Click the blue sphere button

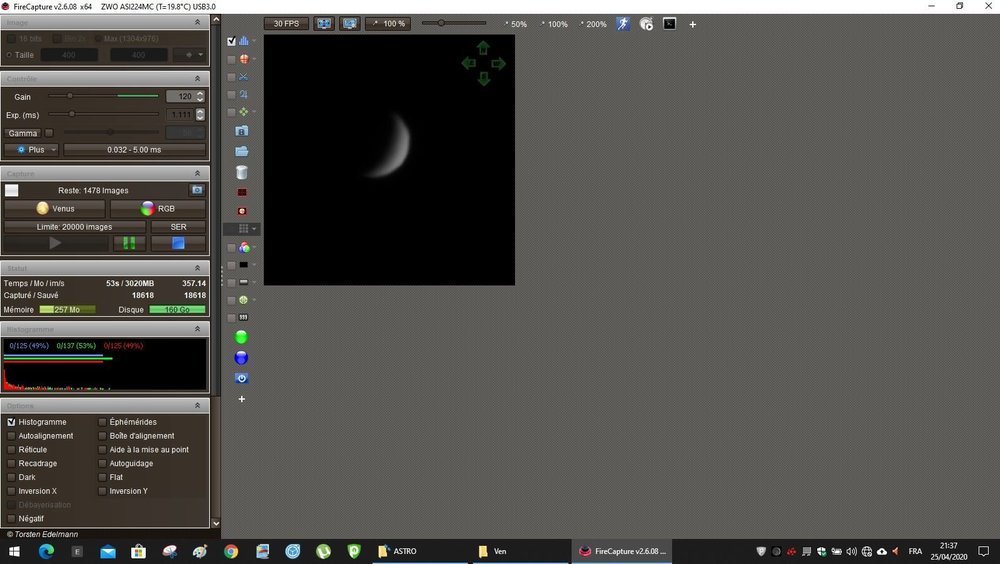[x=241, y=358]
